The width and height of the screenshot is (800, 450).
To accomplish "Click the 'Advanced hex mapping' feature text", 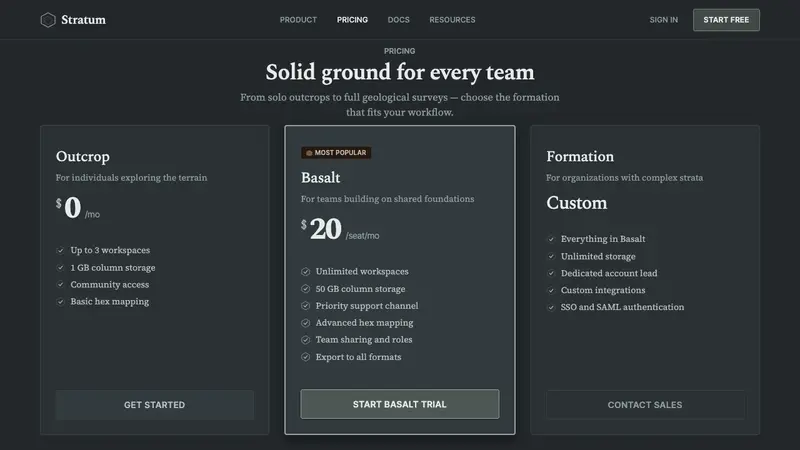I will pyautogui.click(x=364, y=323).
